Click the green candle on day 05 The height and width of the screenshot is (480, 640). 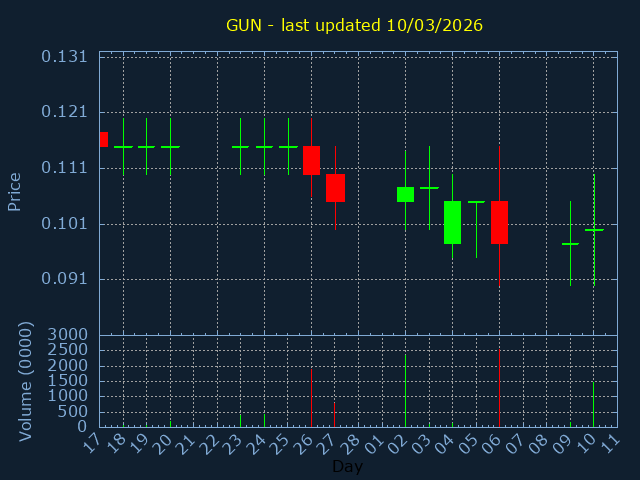coord(476,203)
